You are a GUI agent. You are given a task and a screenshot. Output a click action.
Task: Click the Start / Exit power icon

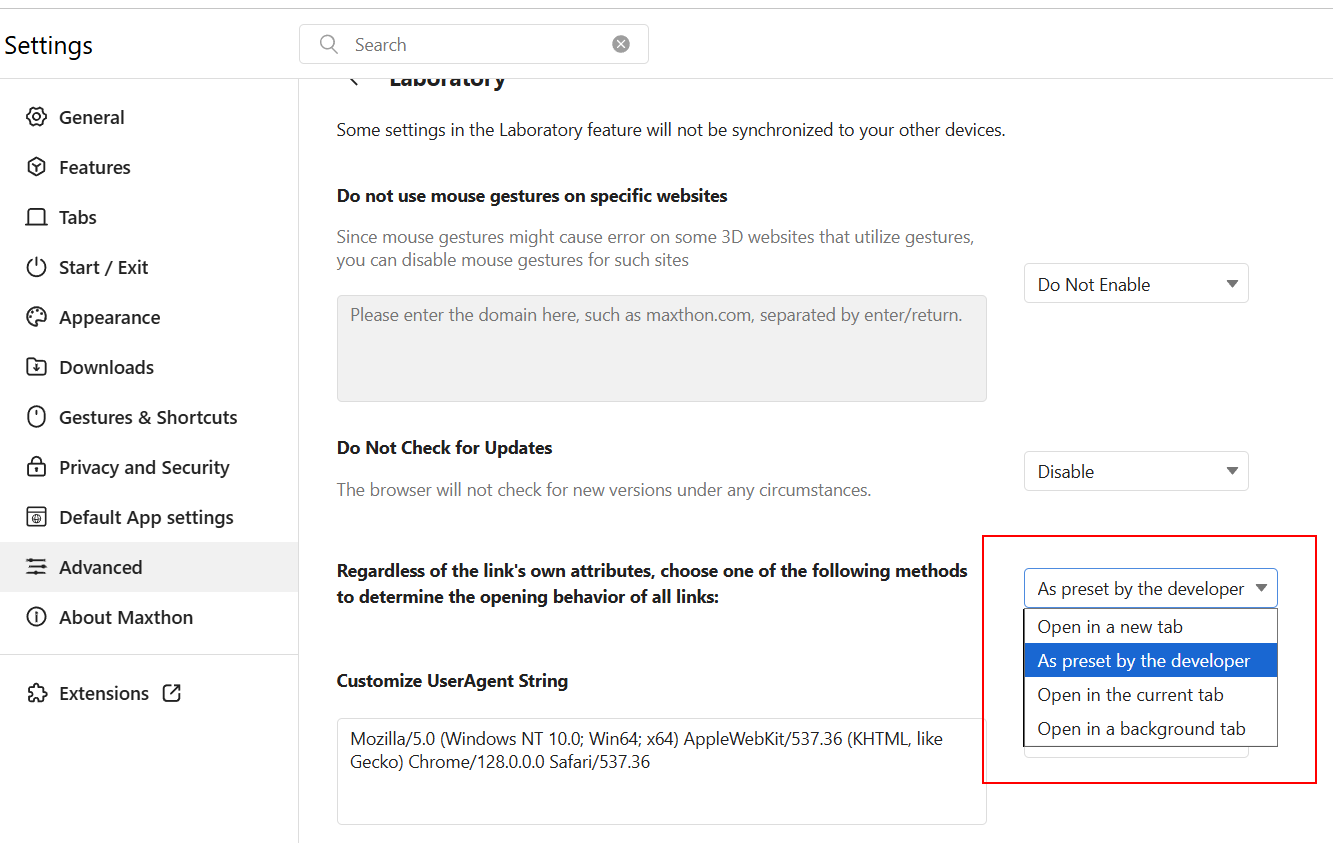click(x=37, y=267)
